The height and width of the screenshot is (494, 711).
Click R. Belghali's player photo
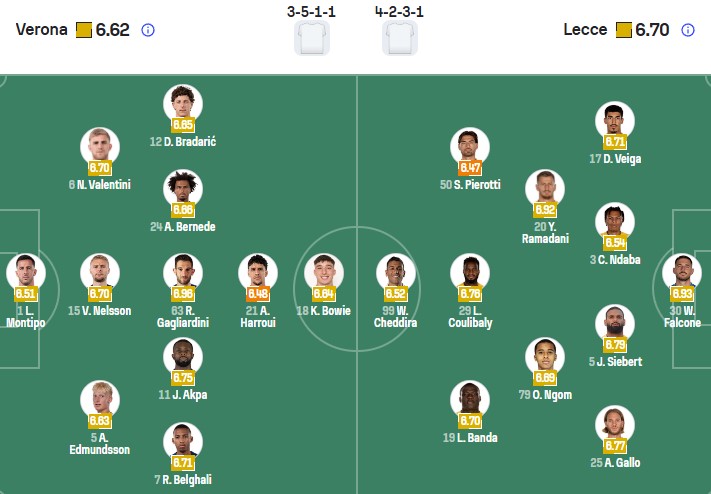(x=183, y=441)
